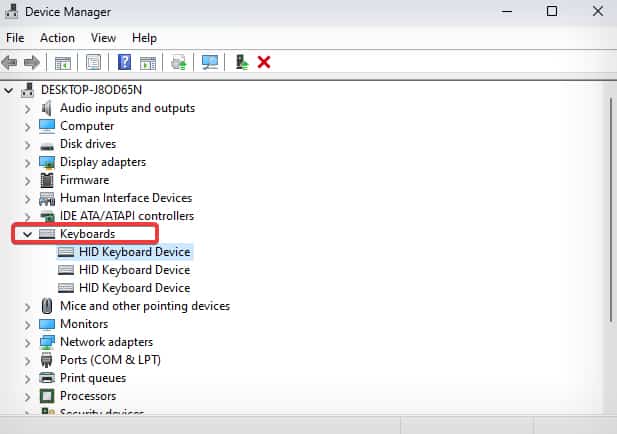Open the File menu

pyautogui.click(x=15, y=38)
